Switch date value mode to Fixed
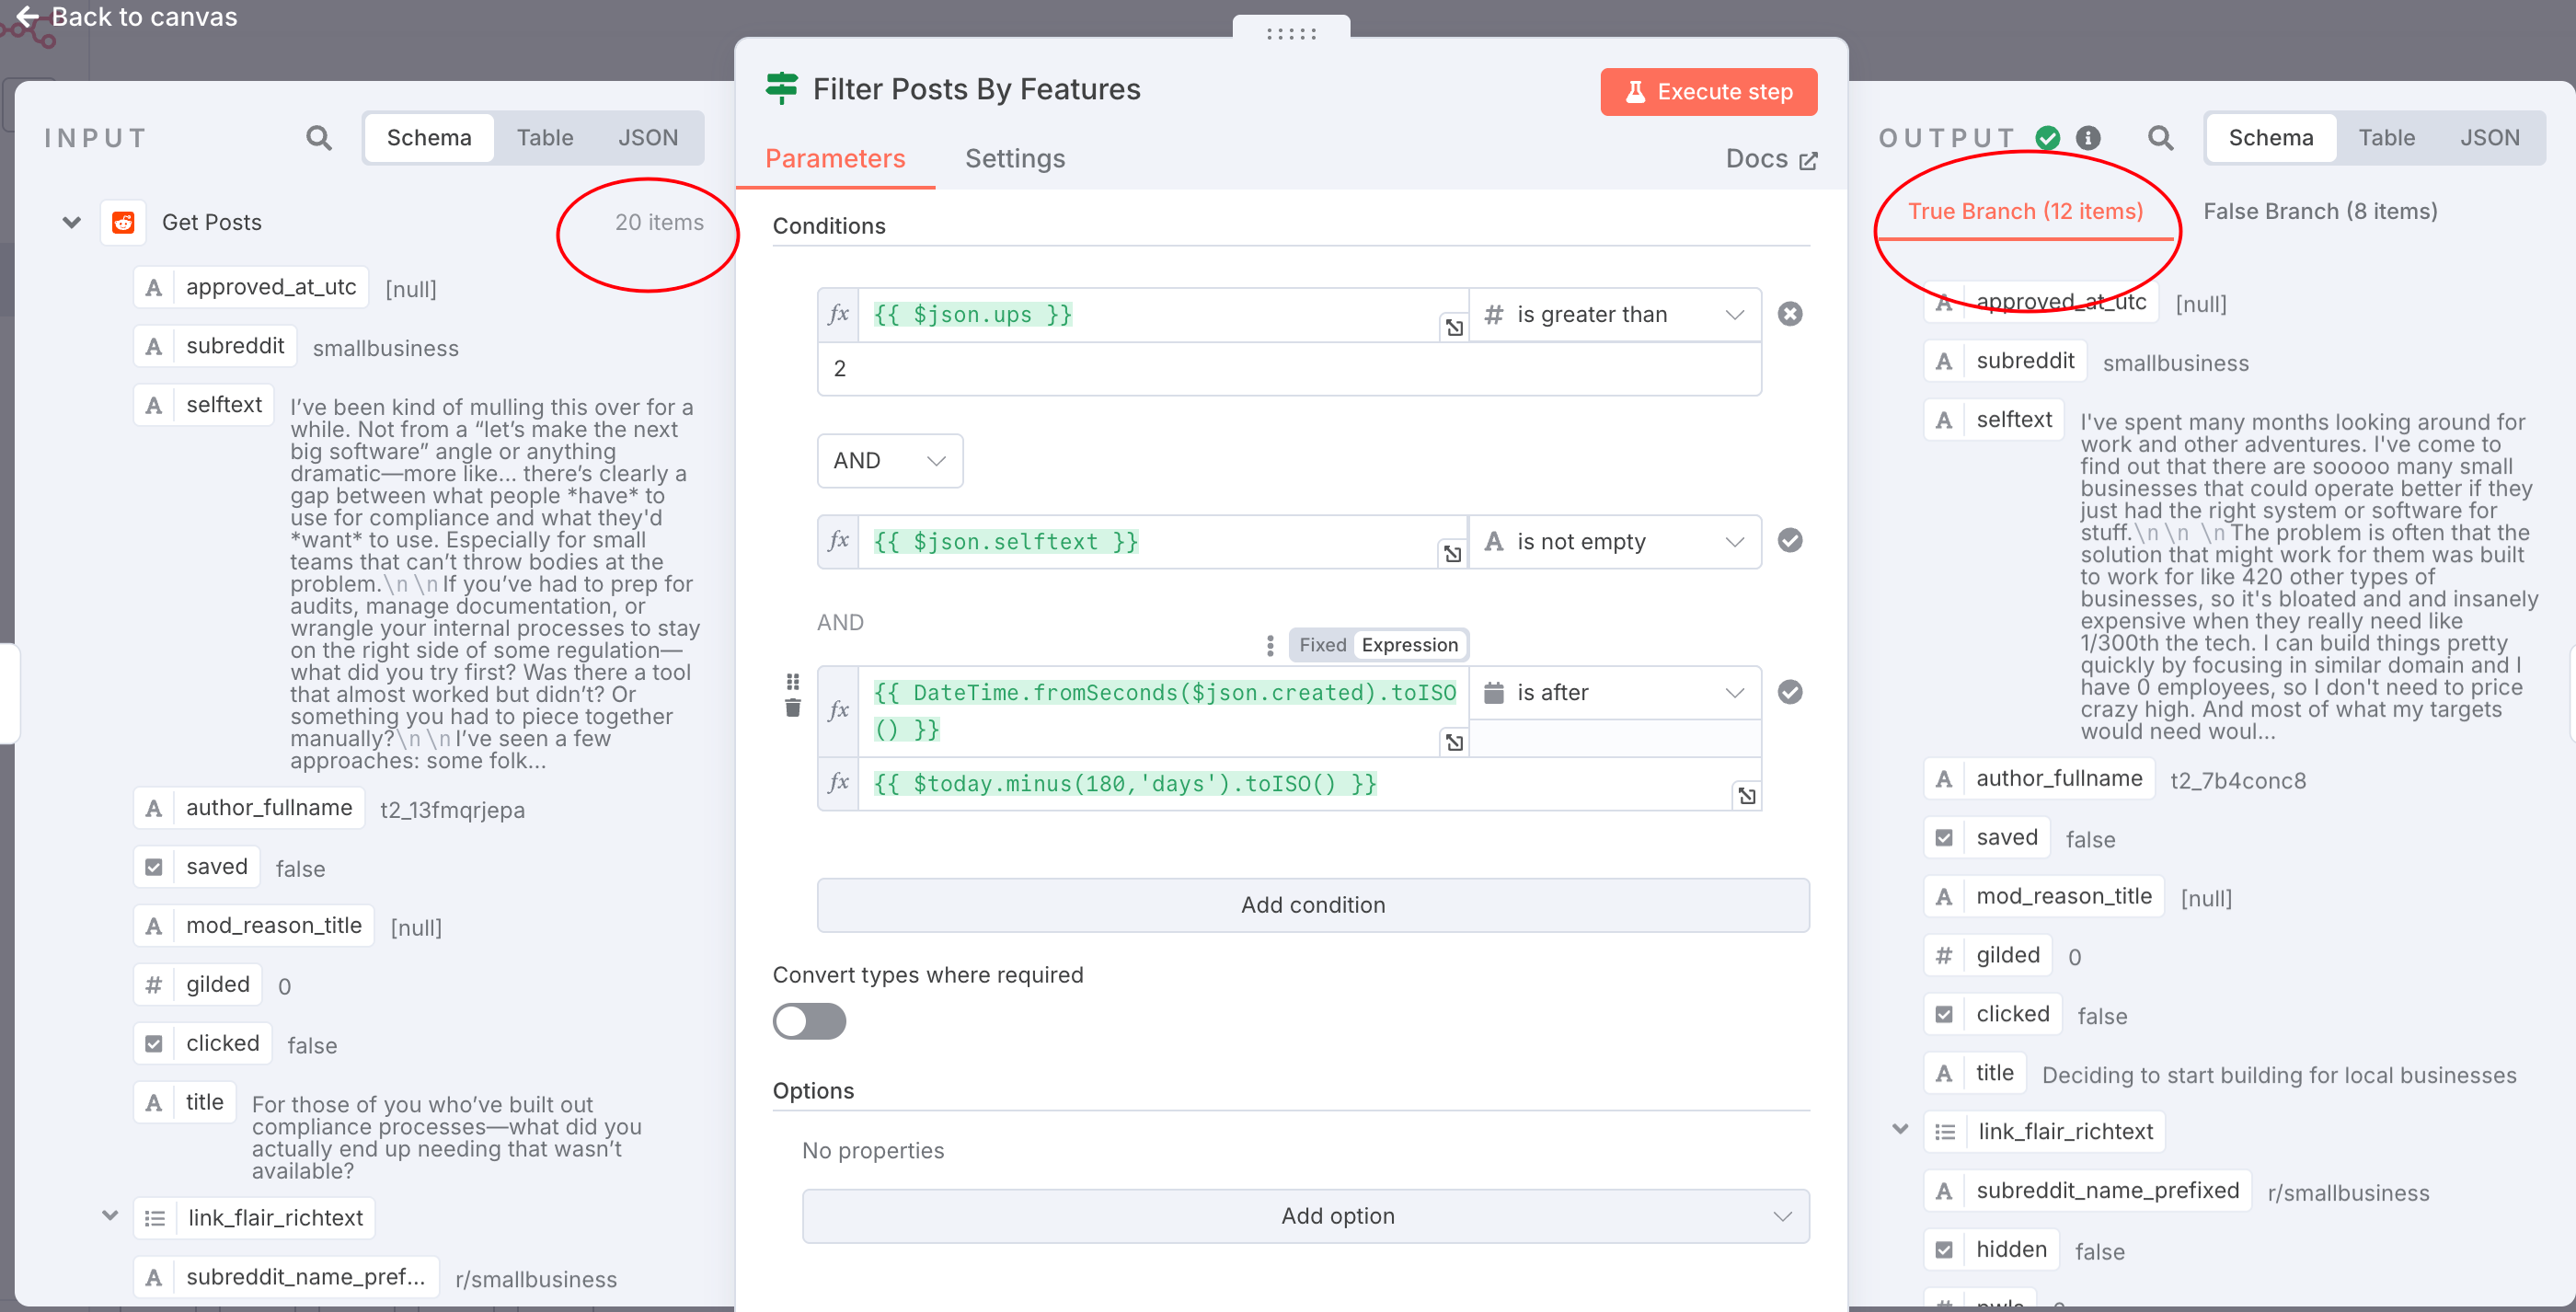This screenshot has height=1312, width=2576. [1322, 645]
